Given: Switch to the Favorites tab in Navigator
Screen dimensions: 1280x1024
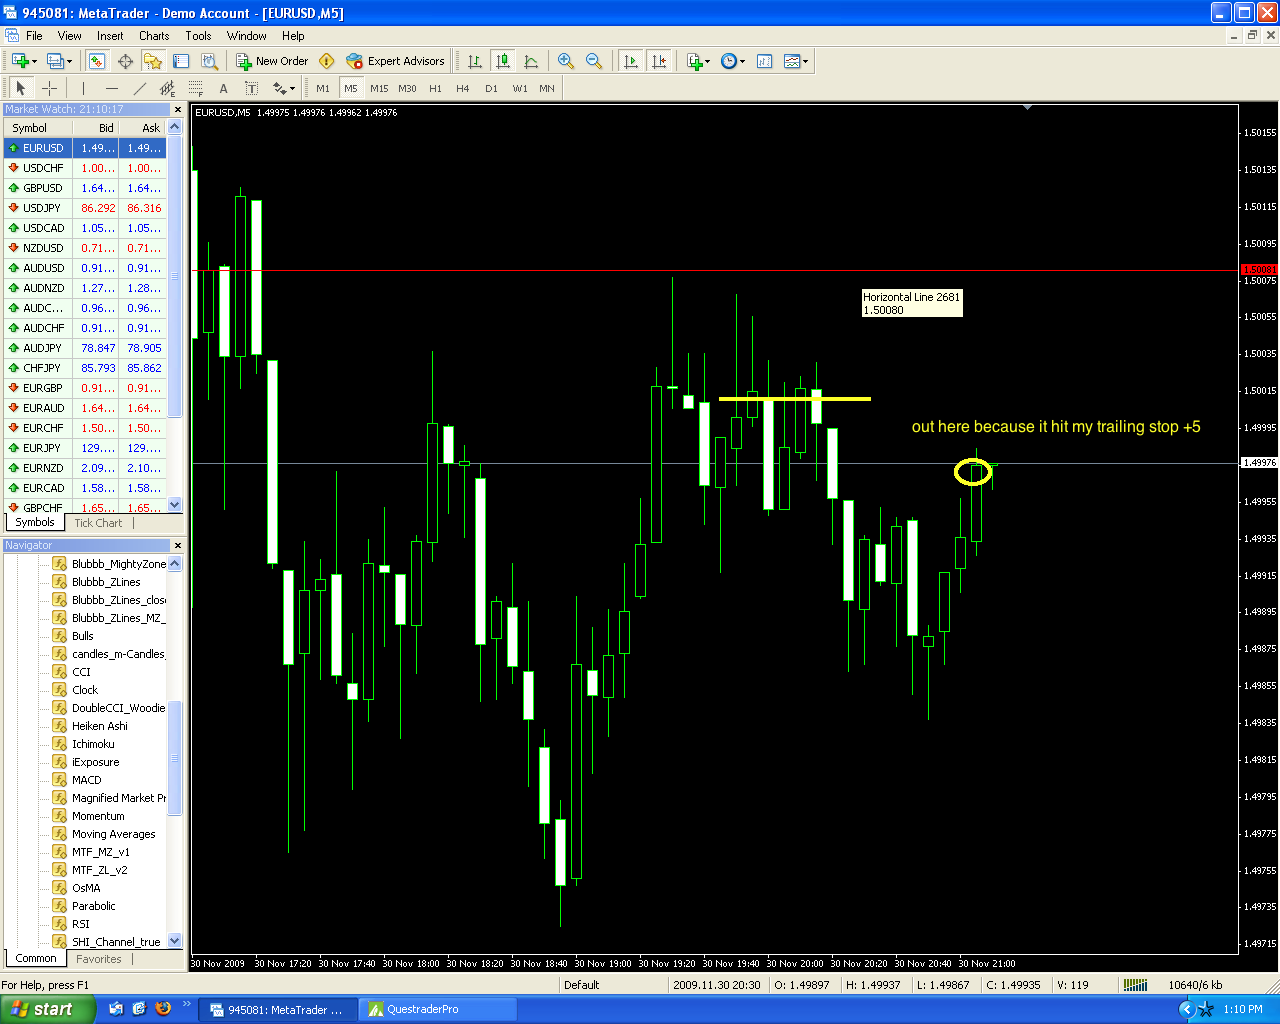Looking at the screenshot, I should pyautogui.click(x=99, y=959).
